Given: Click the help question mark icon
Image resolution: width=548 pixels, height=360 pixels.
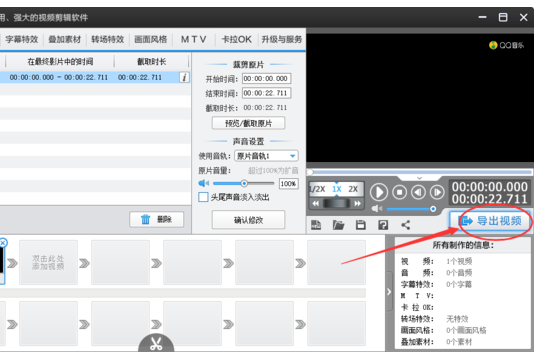Looking at the screenshot, I should pyautogui.click(x=383, y=225).
